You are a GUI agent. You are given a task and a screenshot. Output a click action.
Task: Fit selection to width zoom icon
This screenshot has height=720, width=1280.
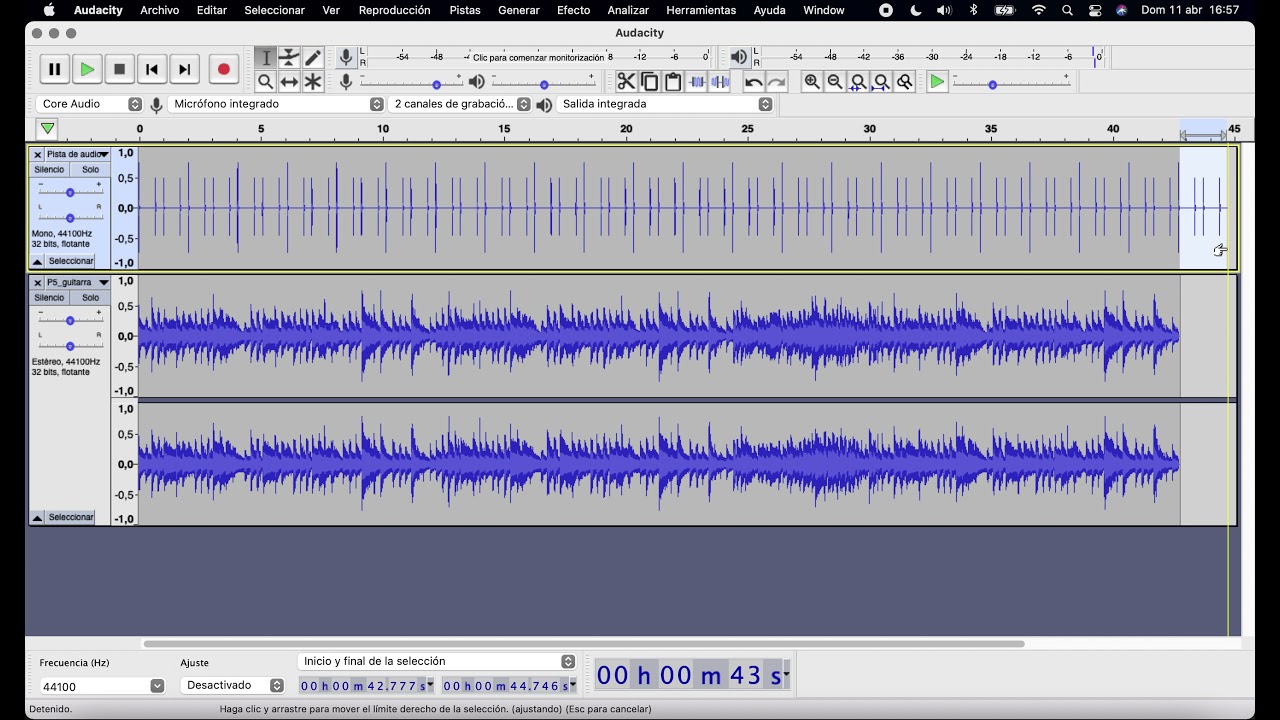[x=858, y=82]
